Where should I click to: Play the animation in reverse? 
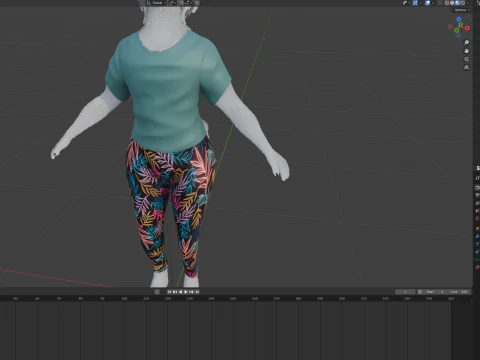click(180, 292)
